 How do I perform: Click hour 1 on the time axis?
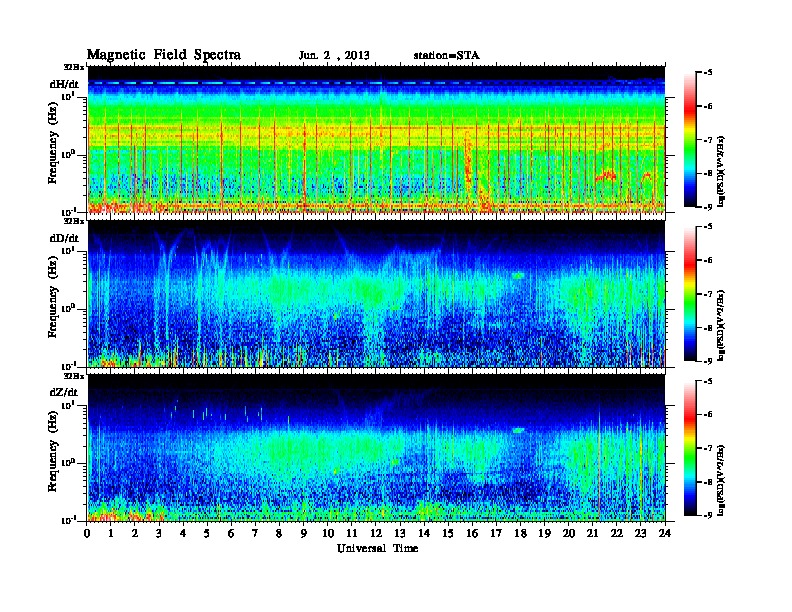coord(112,533)
